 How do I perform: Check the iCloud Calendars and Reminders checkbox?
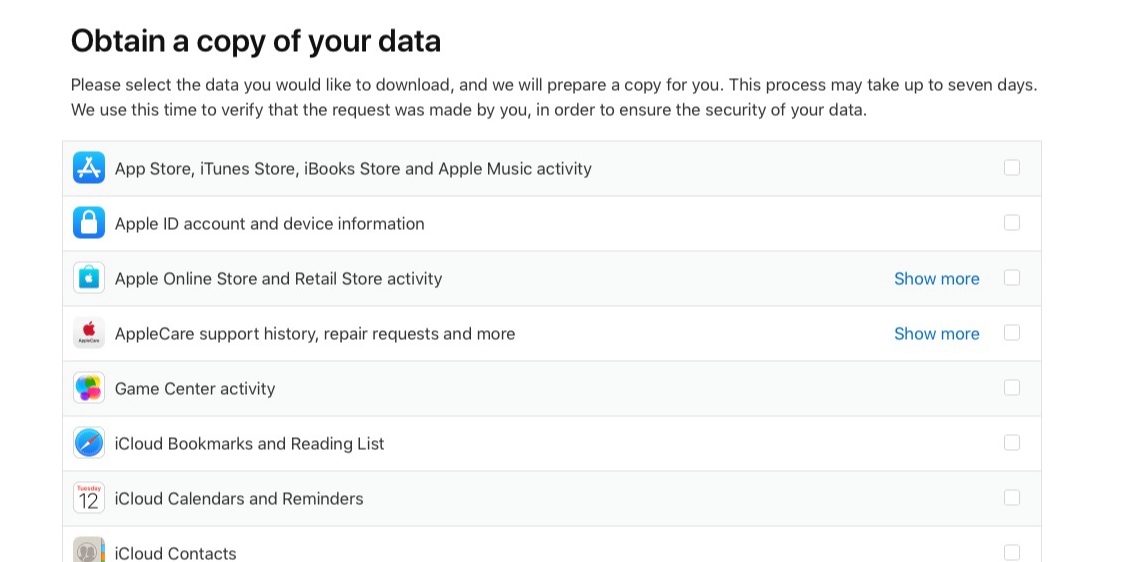[x=1012, y=498]
